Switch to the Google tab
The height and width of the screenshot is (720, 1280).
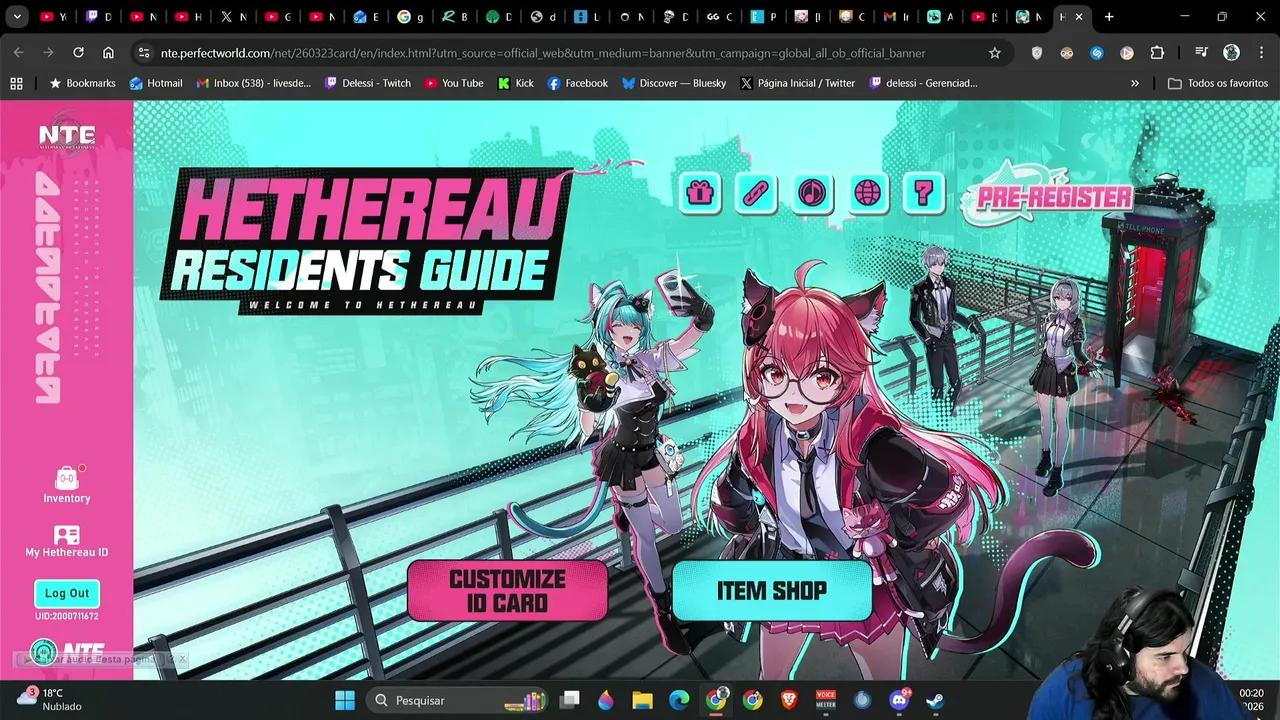point(410,17)
